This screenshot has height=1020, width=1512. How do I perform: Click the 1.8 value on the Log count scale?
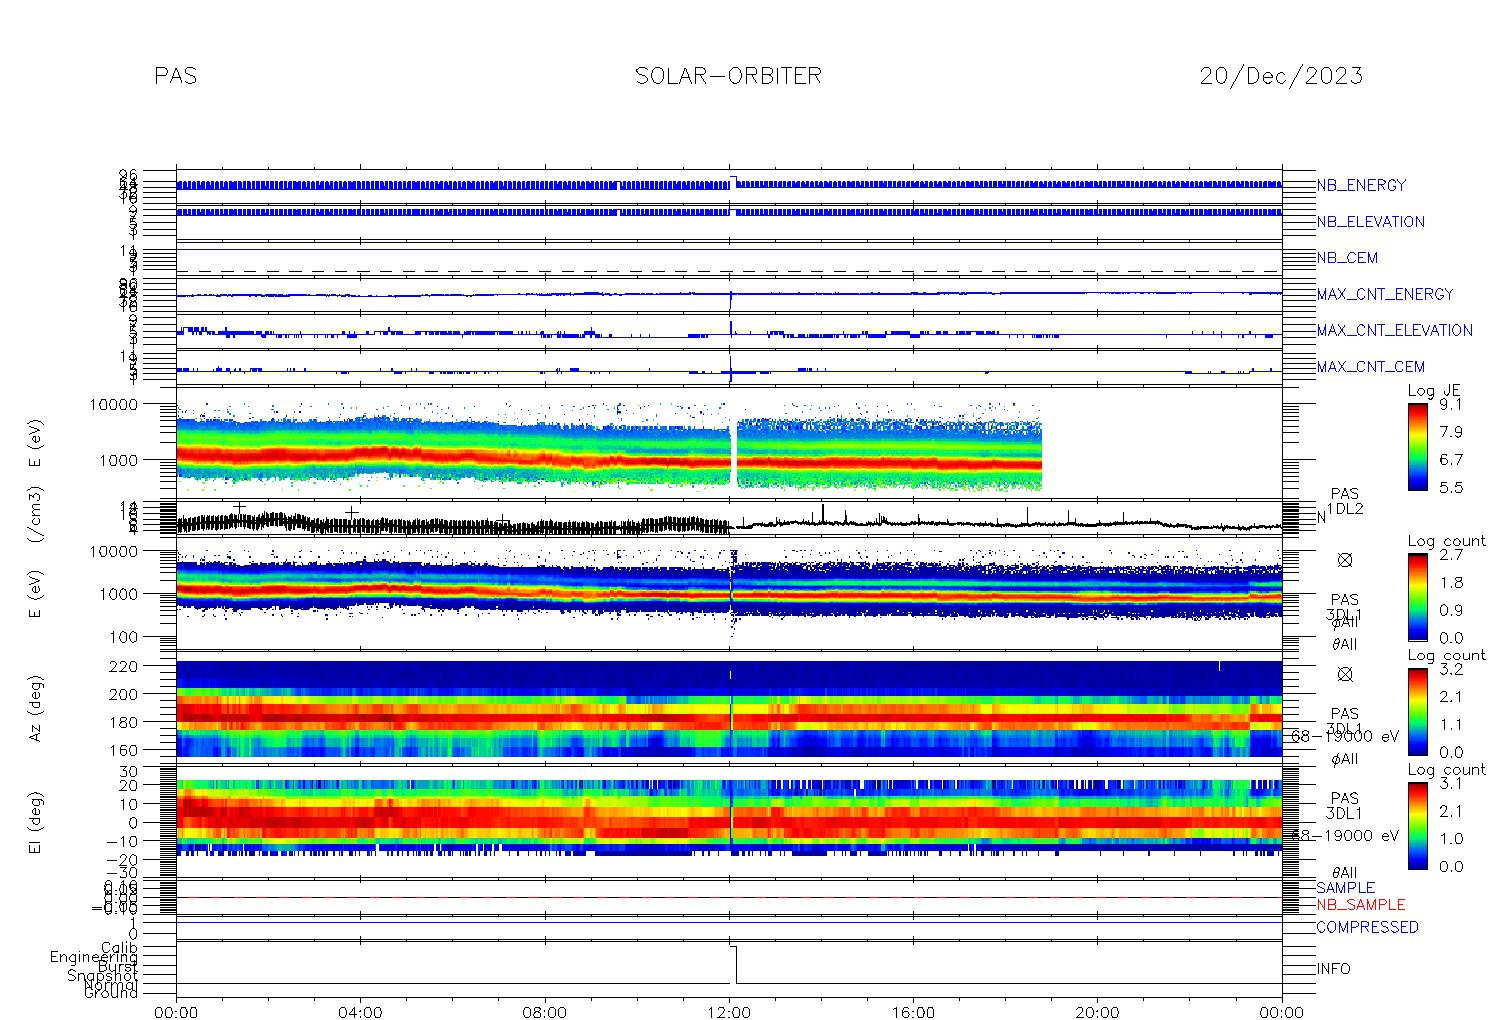click(1450, 582)
